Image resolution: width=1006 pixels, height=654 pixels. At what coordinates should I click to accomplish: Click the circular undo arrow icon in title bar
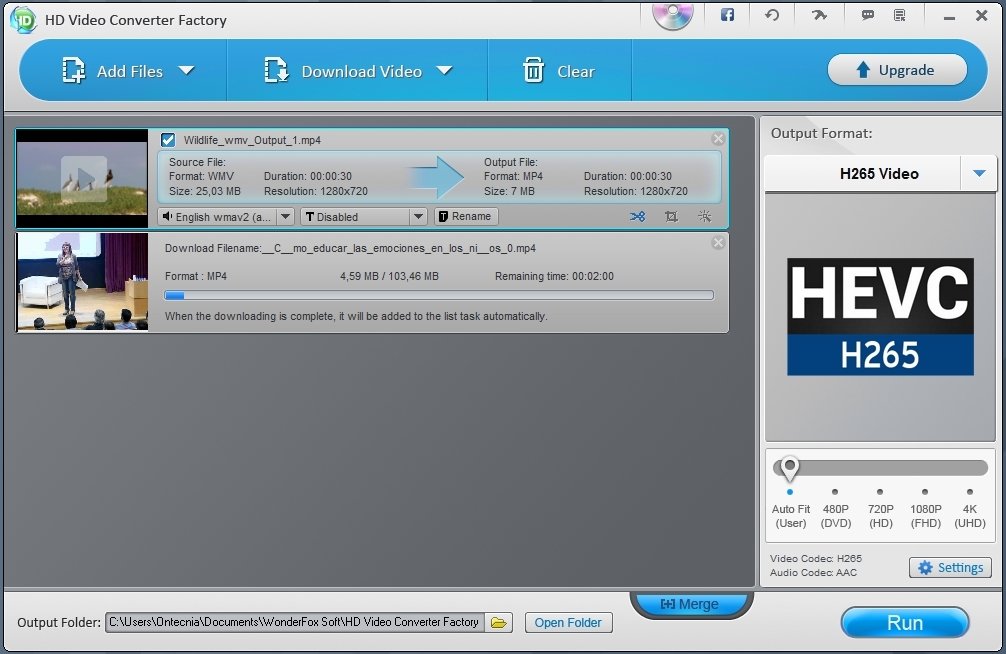(772, 15)
